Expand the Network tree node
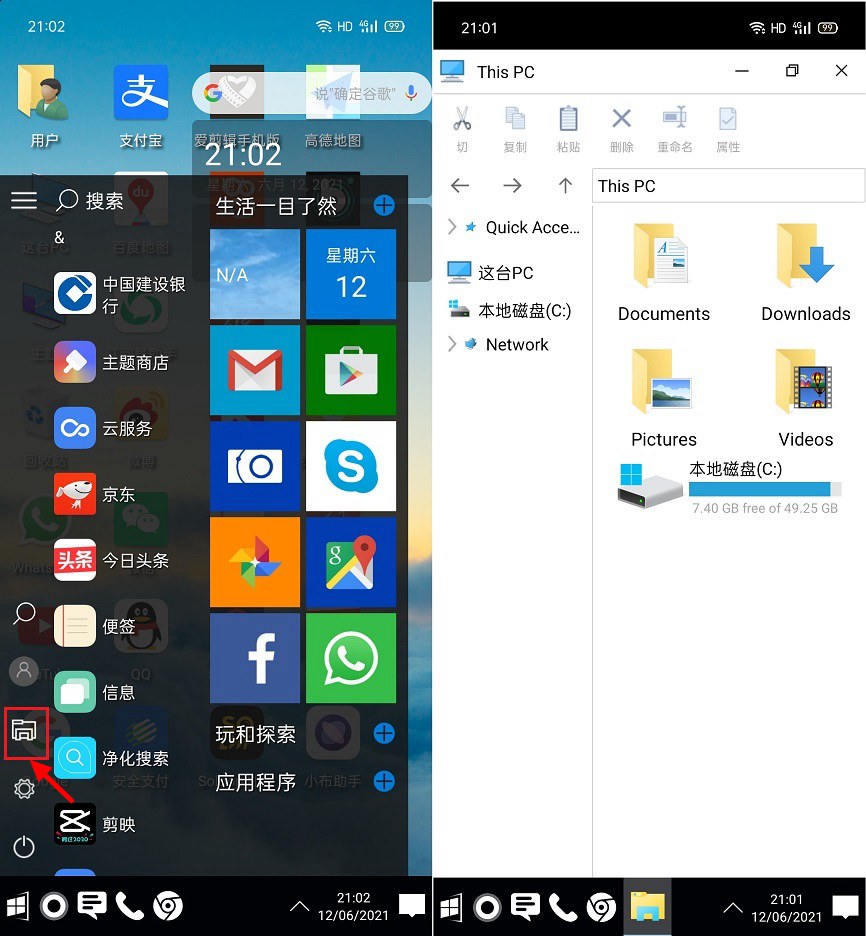Screen dimensions: 866x936 coord(452,344)
